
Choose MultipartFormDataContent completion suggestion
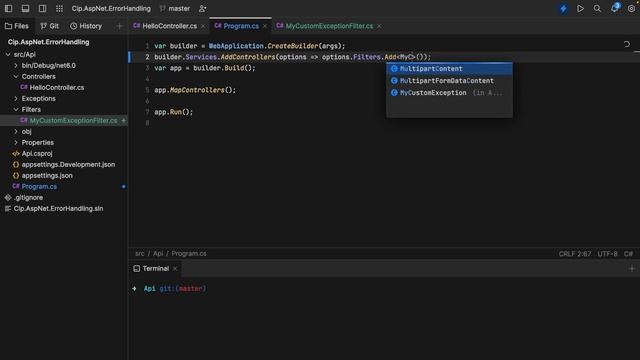pos(449,81)
